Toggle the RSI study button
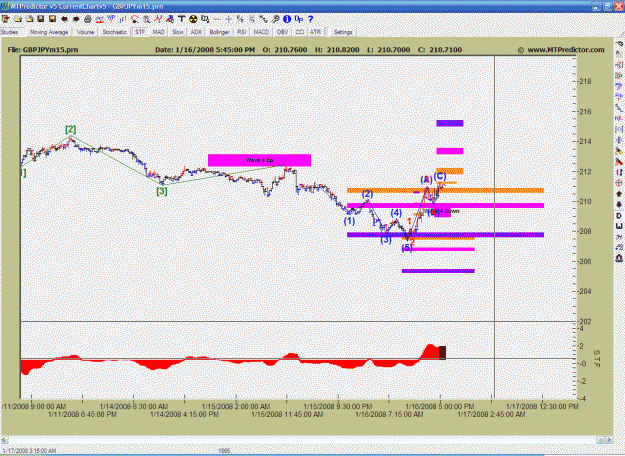 point(242,32)
